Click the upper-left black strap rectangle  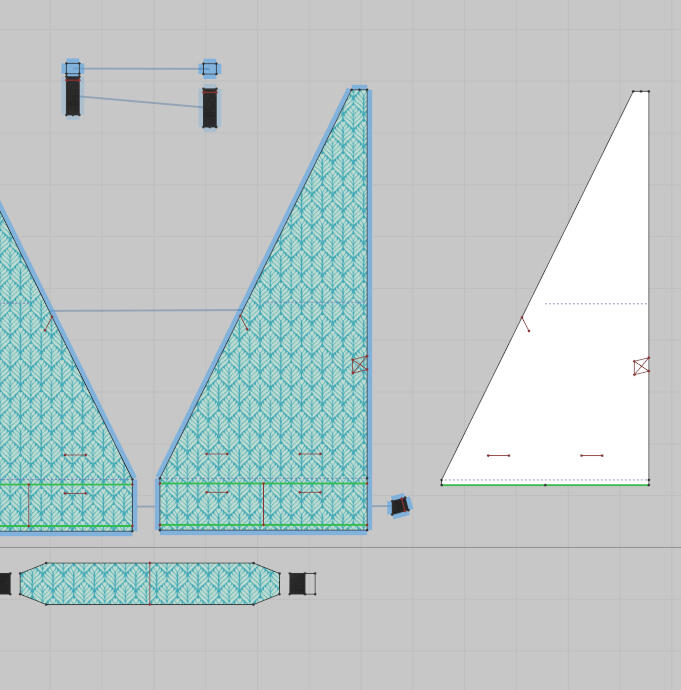coord(73,97)
